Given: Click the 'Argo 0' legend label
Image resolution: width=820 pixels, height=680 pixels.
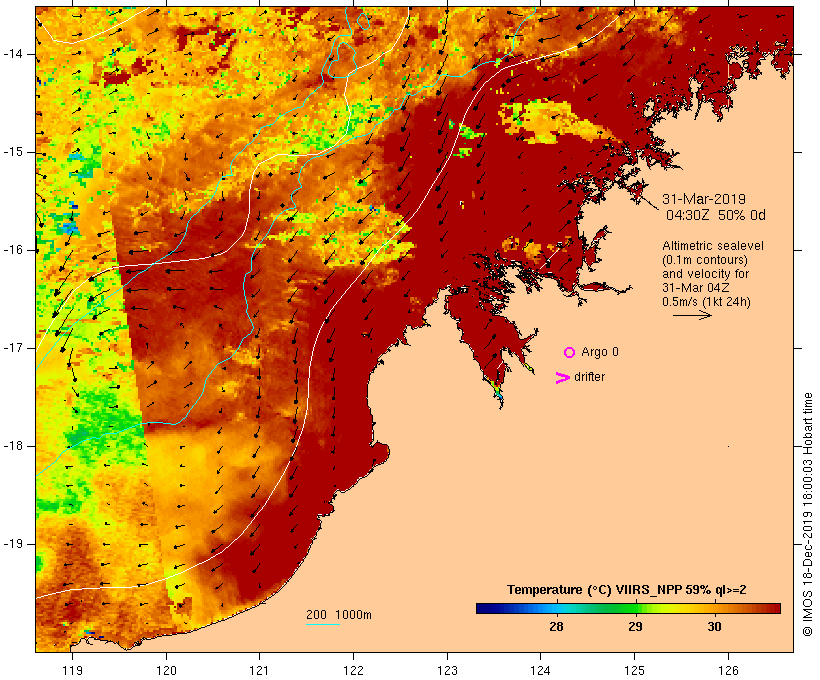Looking at the screenshot, I should point(600,352).
